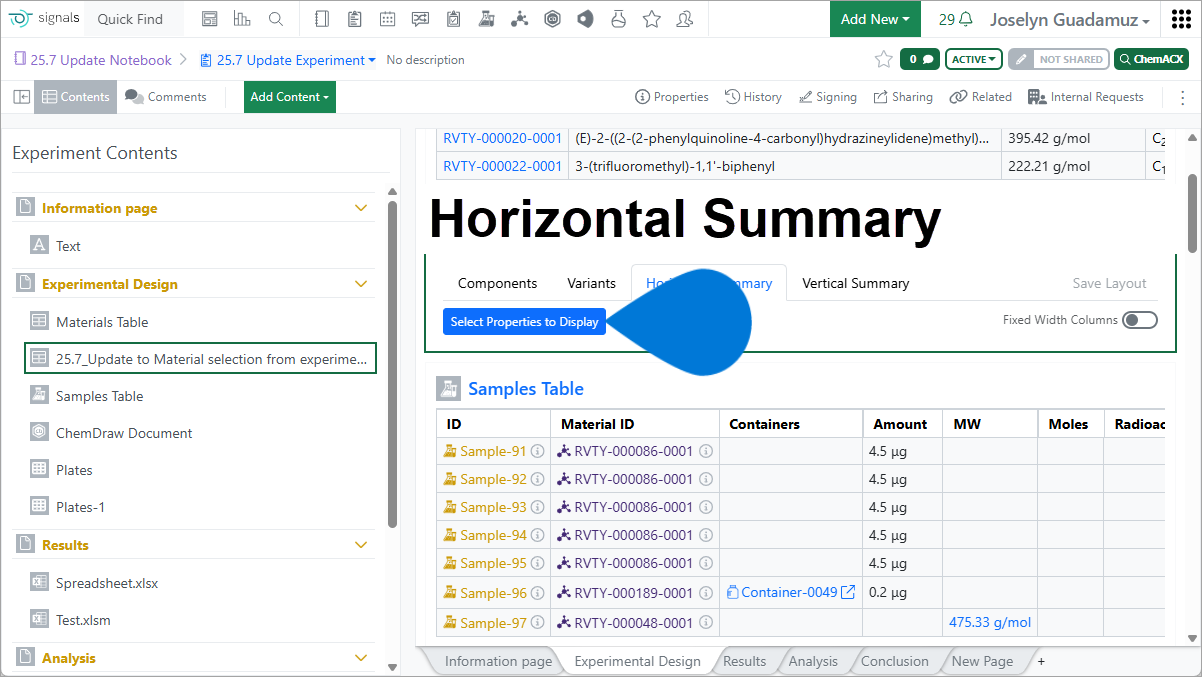Open the Add New dropdown
Viewport: 1202px width, 677px height.
pyautogui.click(x=875, y=19)
